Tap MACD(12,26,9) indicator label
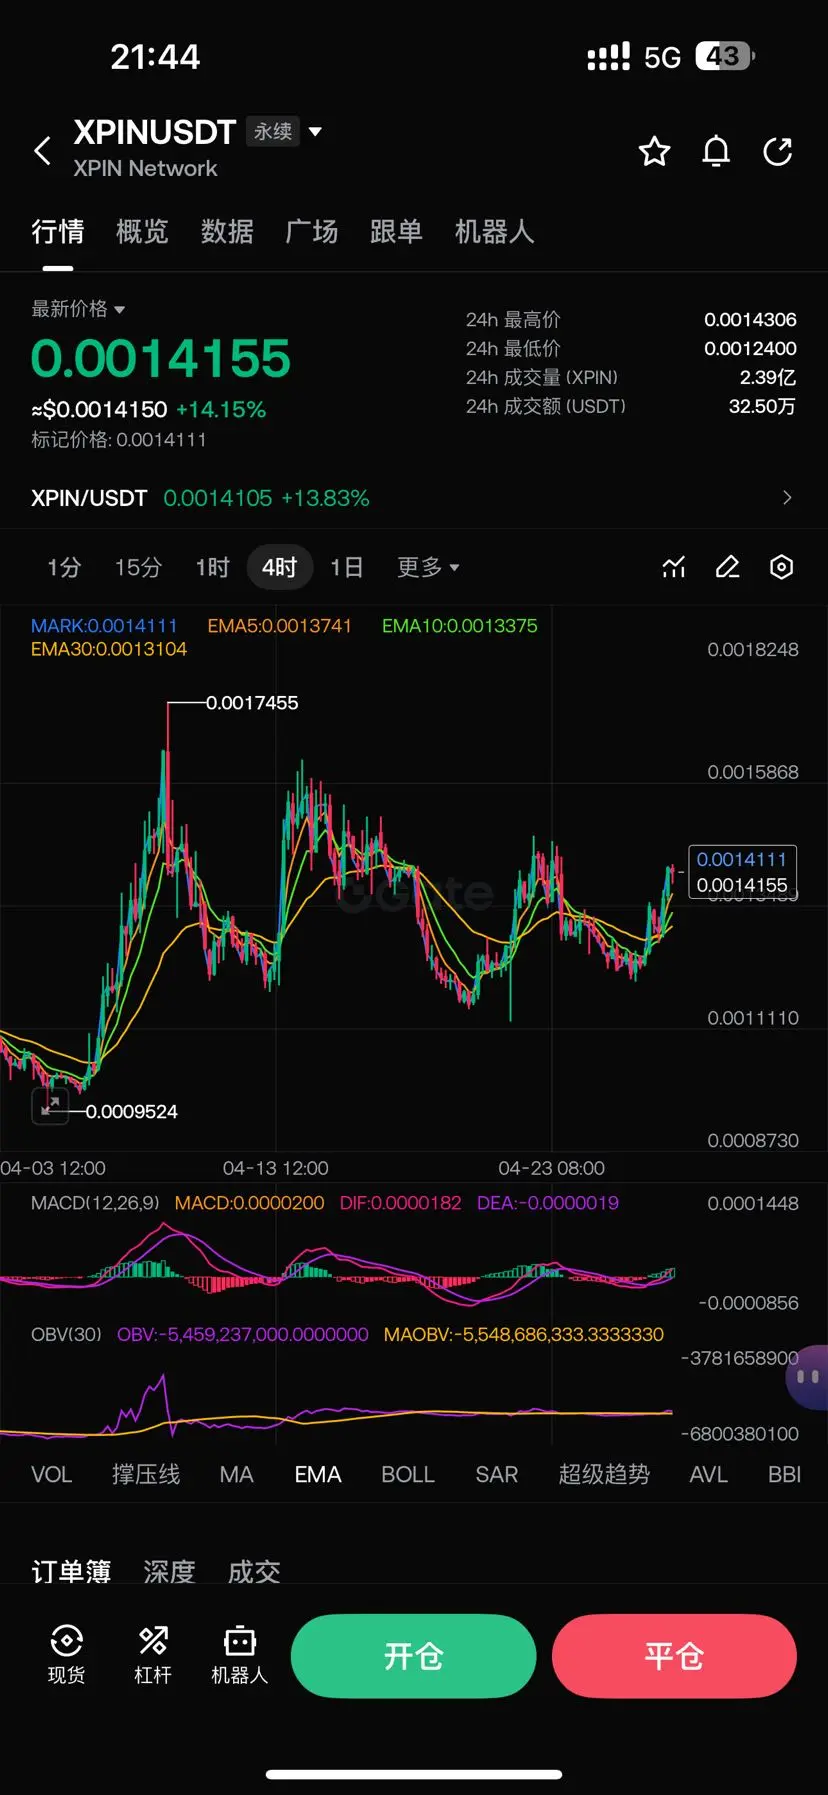Image resolution: width=828 pixels, height=1795 pixels. pos(95,1203)
